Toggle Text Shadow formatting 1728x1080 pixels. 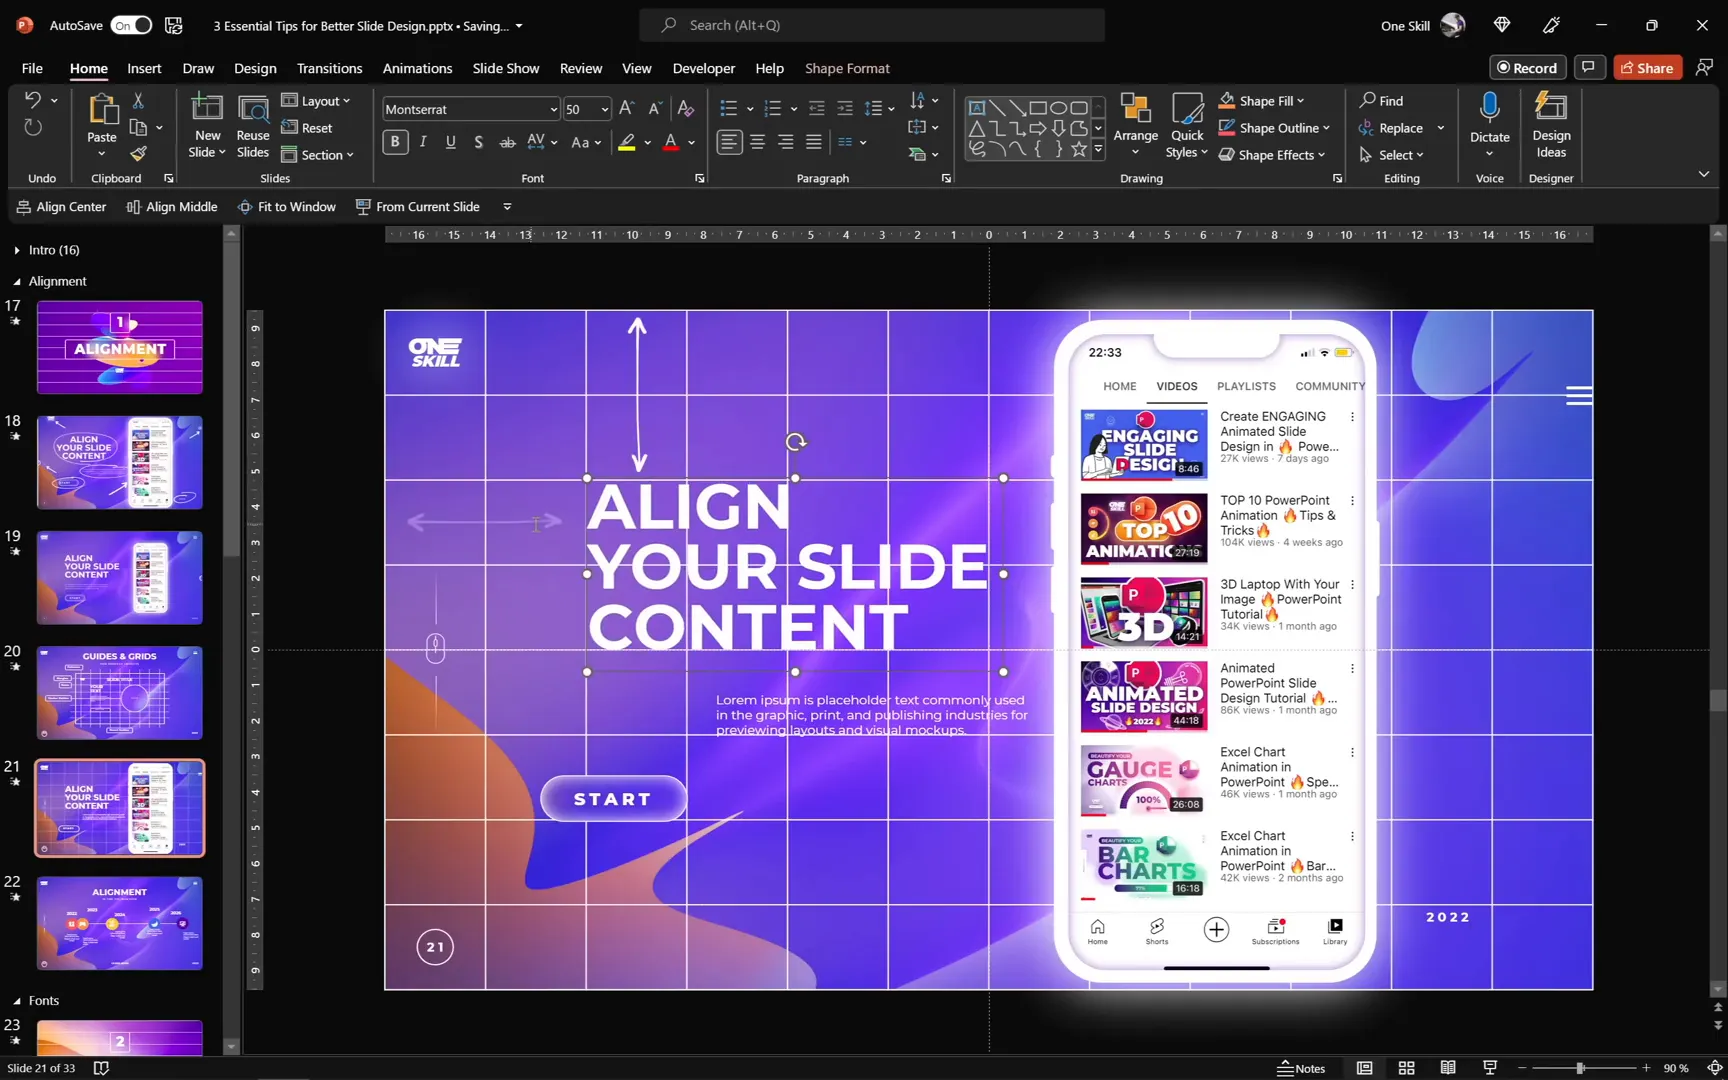tap(479, 142)
